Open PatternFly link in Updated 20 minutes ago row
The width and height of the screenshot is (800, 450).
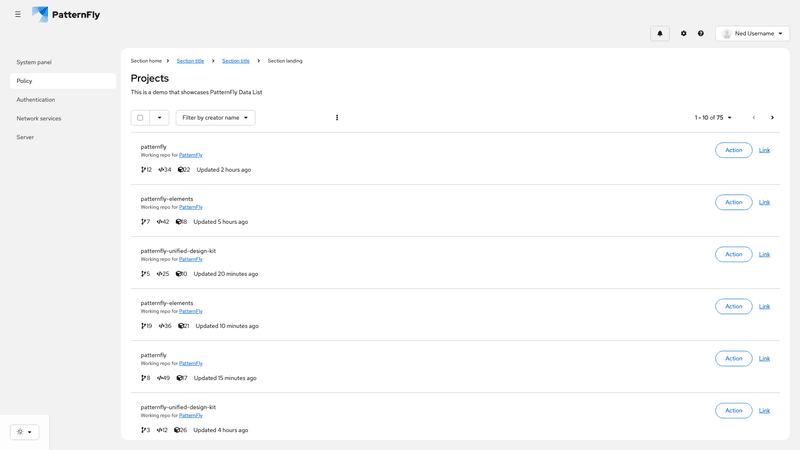pos(191,259)
